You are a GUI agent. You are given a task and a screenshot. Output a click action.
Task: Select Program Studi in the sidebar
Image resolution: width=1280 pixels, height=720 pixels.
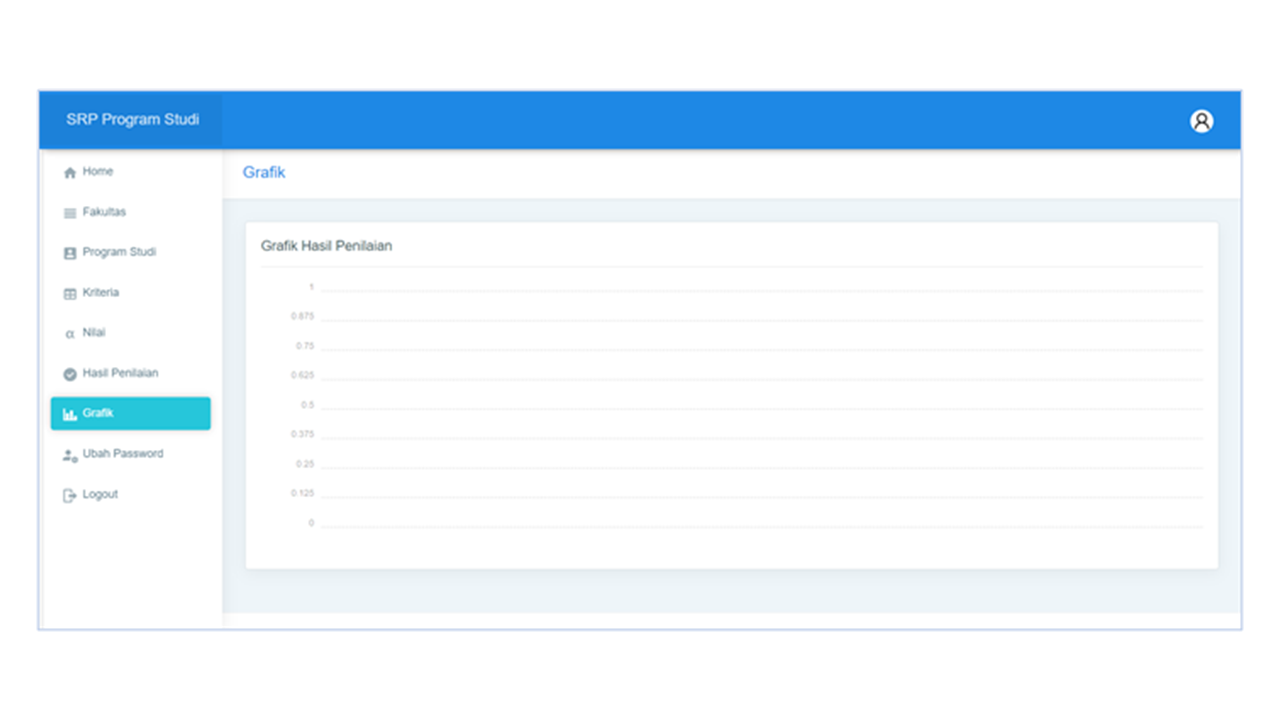pyautogui.click(x=119, y=252)
